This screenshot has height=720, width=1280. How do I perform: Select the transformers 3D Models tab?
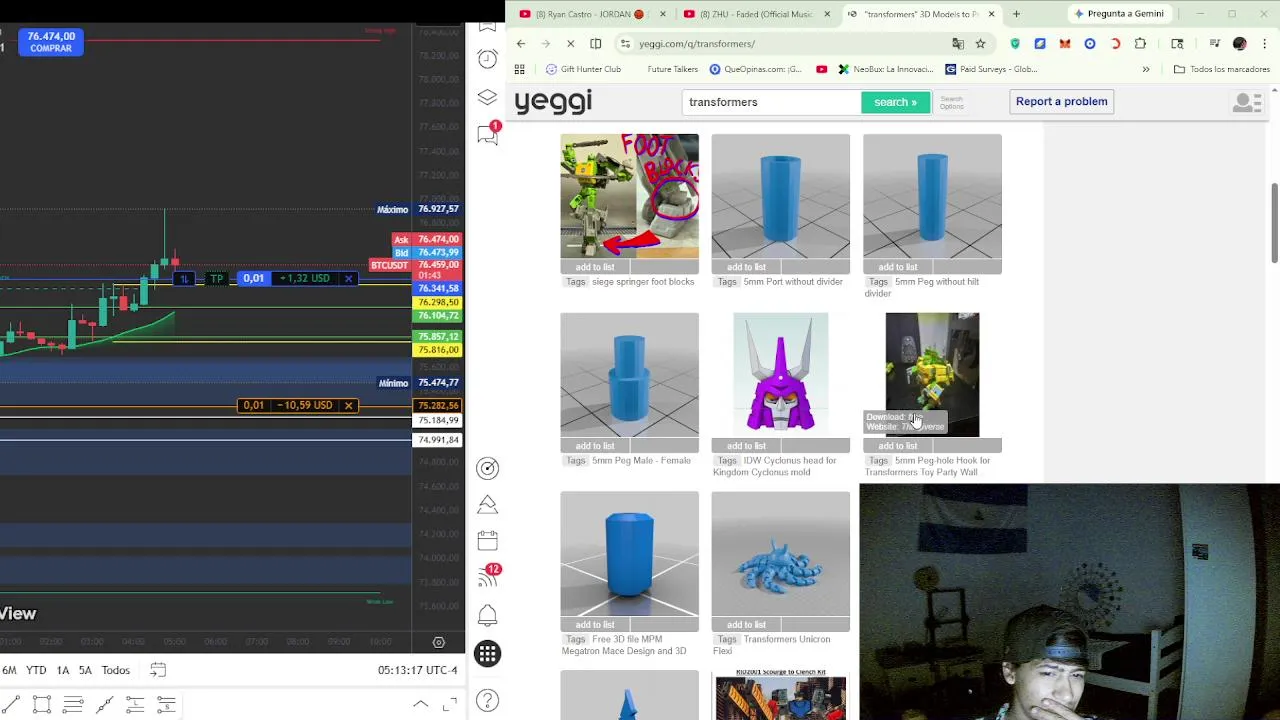(x=920, y=14)
